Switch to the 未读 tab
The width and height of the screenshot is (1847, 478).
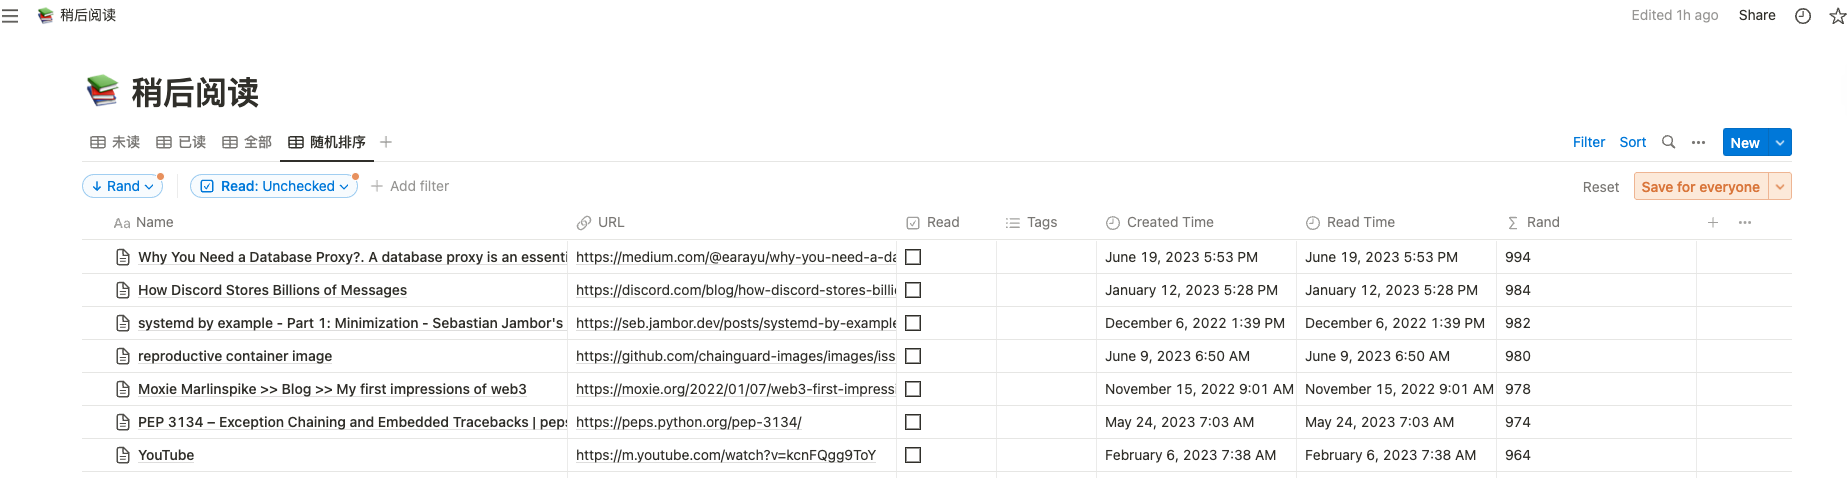coord(115,142)
